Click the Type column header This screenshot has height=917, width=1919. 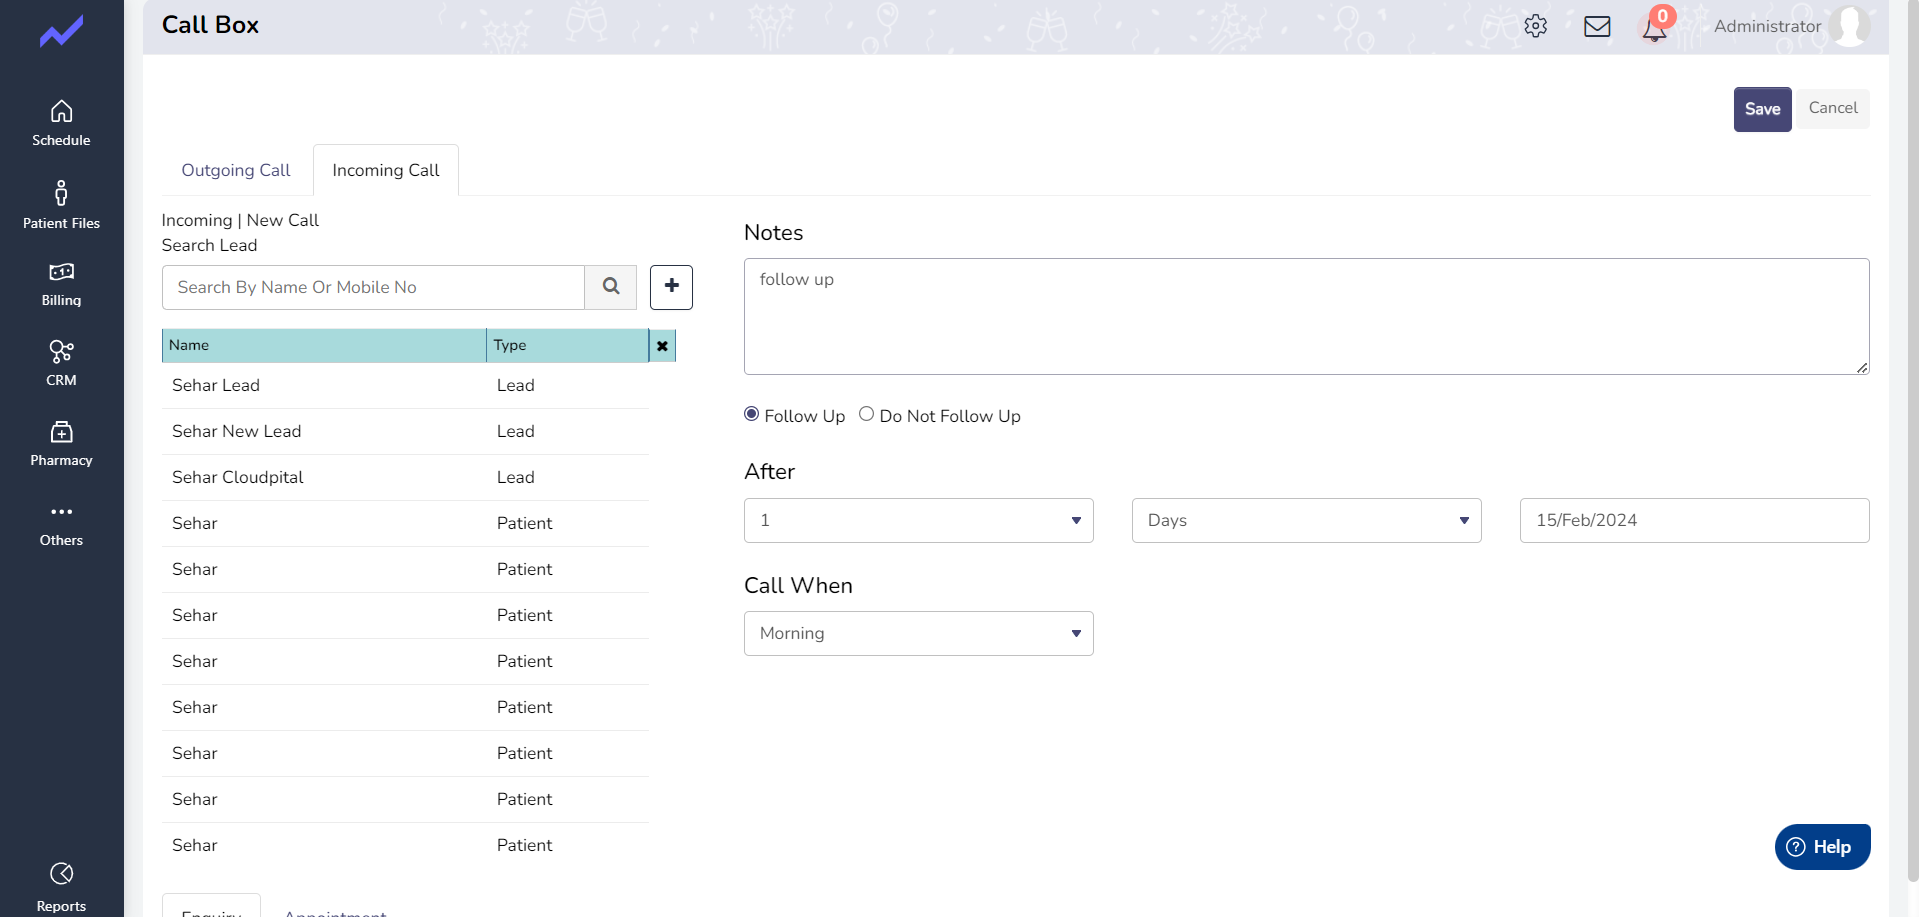[567, 345]
